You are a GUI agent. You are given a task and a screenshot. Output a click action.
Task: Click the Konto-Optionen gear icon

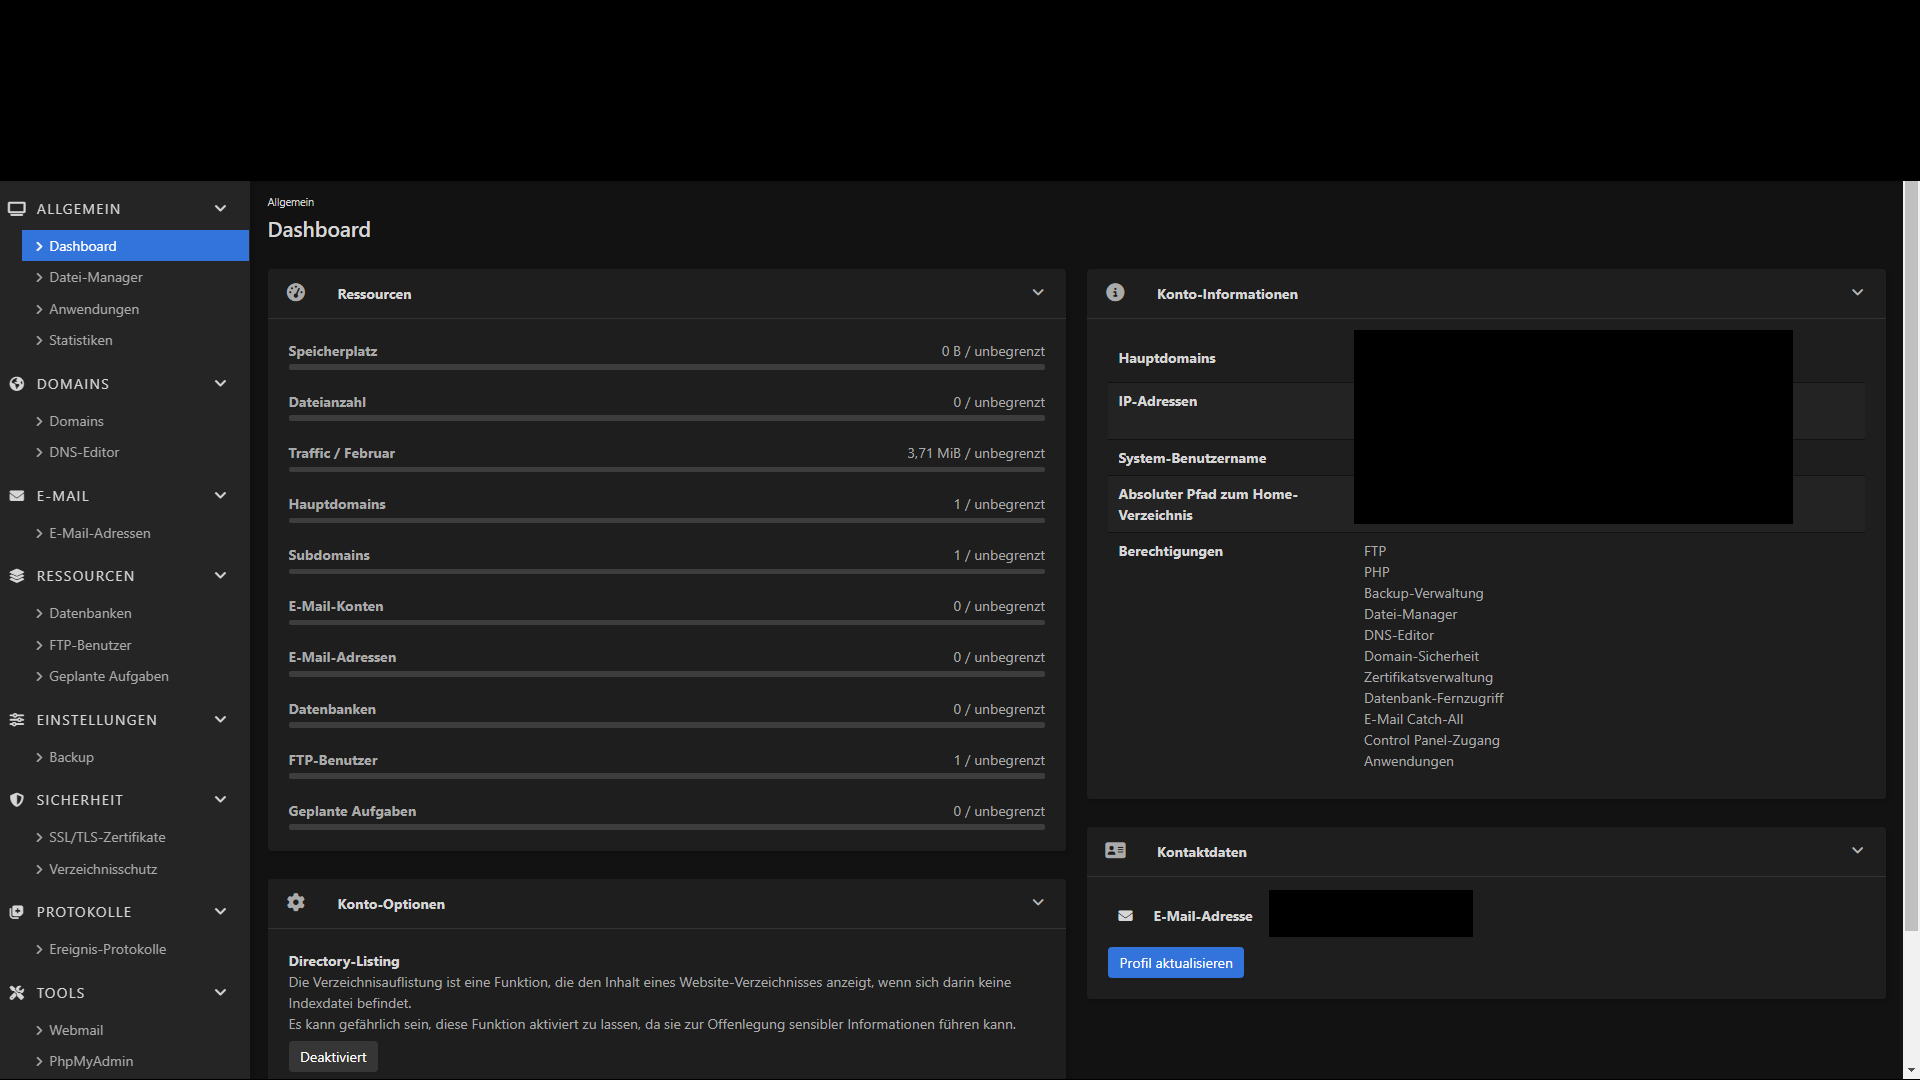tap(296, 903)
